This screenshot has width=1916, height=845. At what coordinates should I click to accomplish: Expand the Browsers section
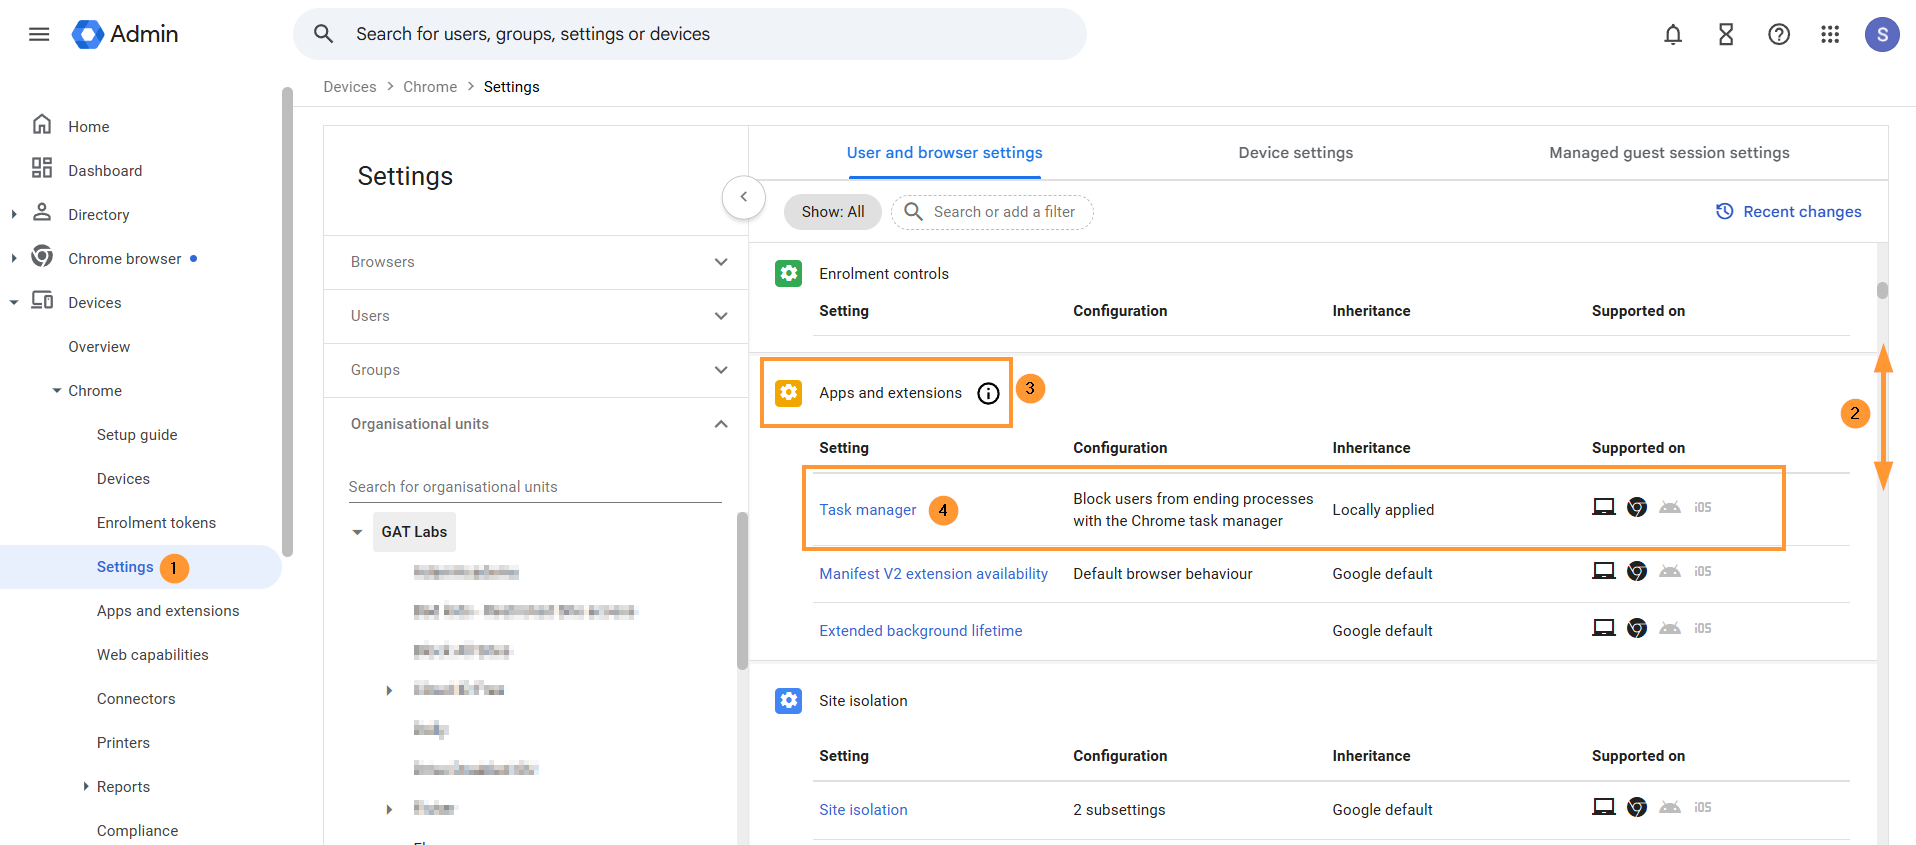click(720, 262)
